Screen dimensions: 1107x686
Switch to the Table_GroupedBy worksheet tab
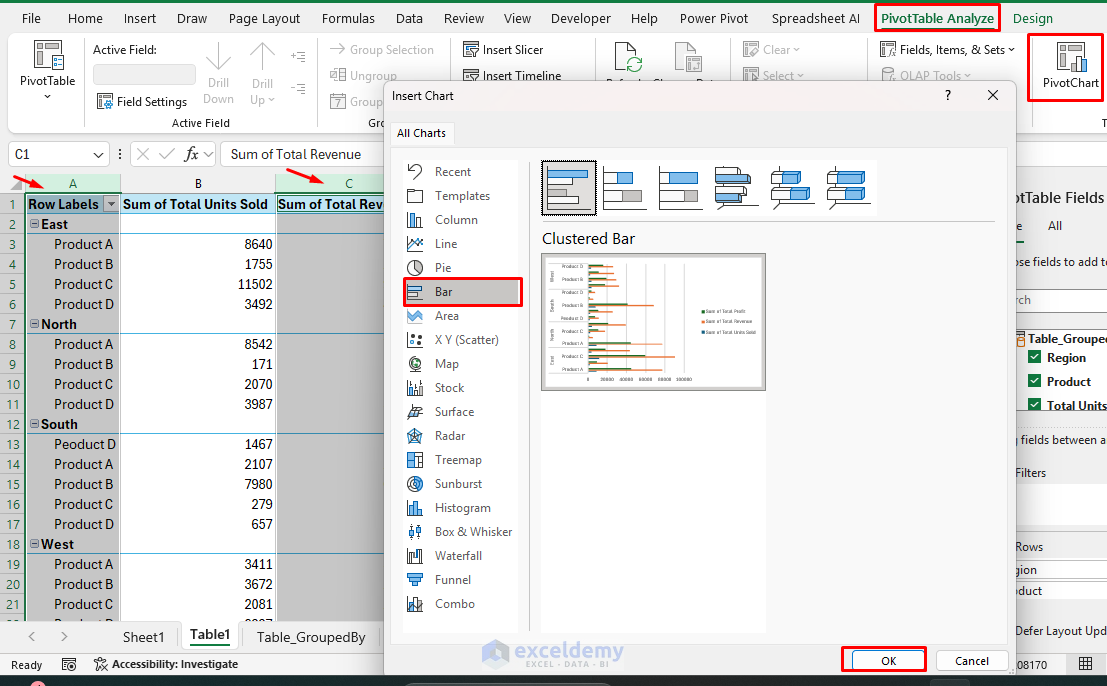click(311, 637)
